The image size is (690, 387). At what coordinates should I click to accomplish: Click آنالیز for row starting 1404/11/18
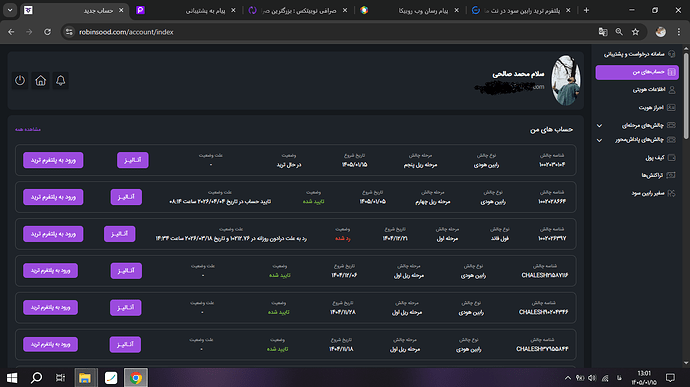coord(125,345)
